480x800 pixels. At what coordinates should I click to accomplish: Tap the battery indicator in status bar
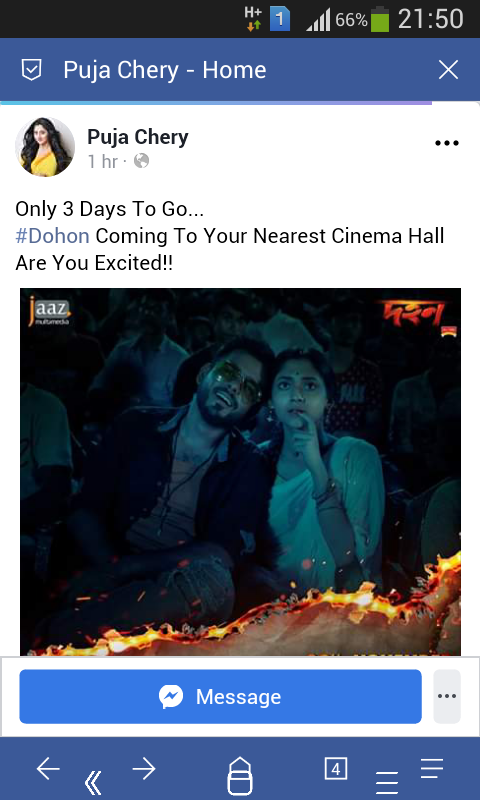pyautogui.click(x=380, y=19)
